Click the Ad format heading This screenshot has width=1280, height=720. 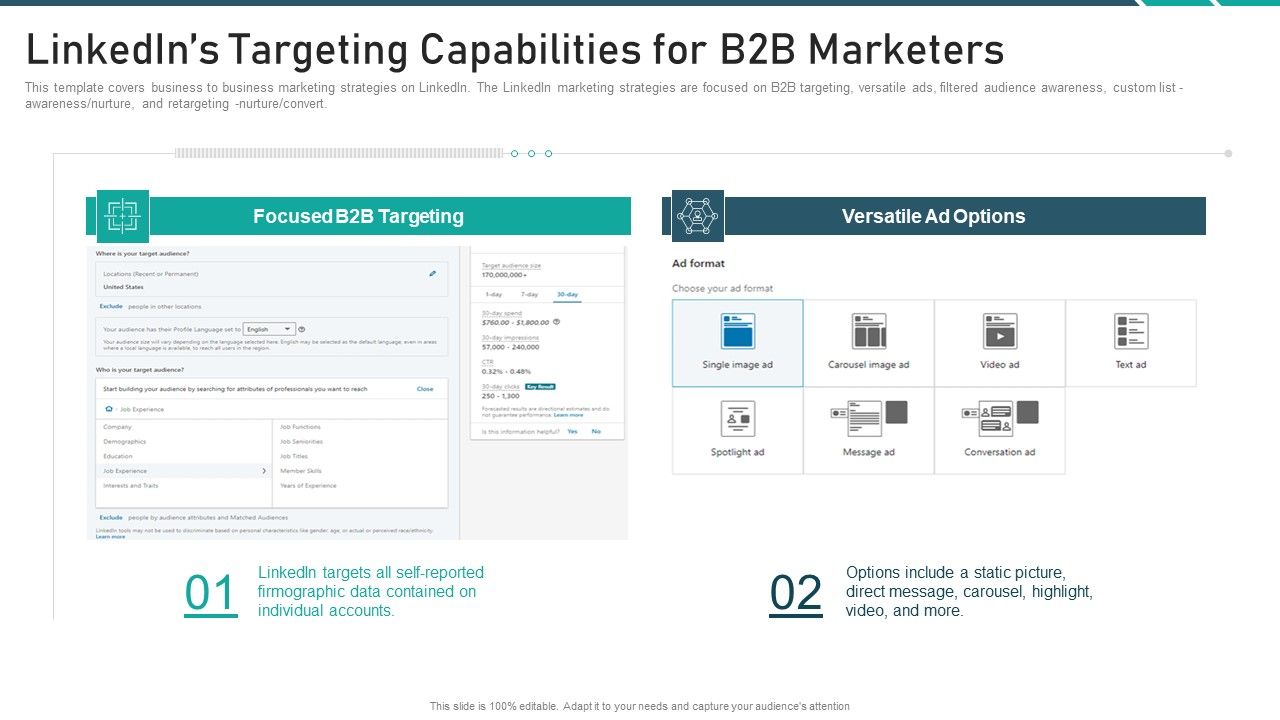point(699,264)
